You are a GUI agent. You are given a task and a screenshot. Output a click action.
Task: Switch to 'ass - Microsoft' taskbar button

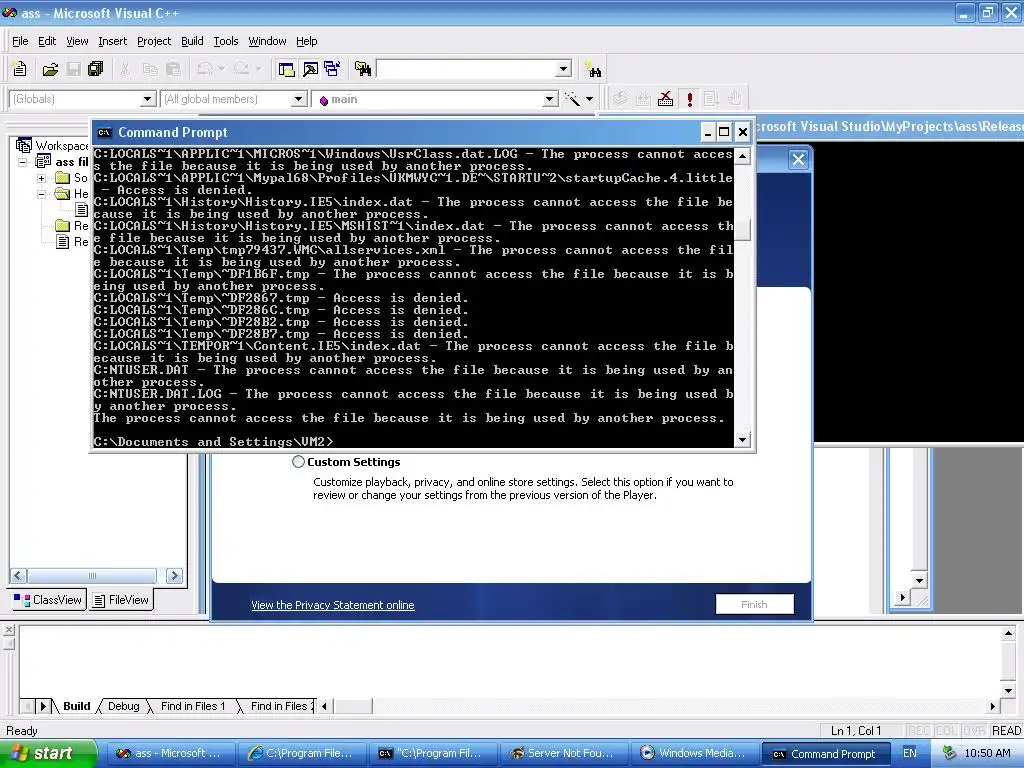[x=169, y=753]
